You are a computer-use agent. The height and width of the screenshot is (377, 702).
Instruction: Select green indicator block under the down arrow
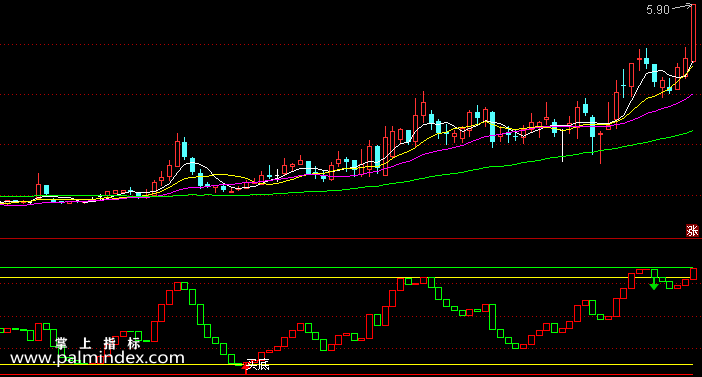[654, 274]
